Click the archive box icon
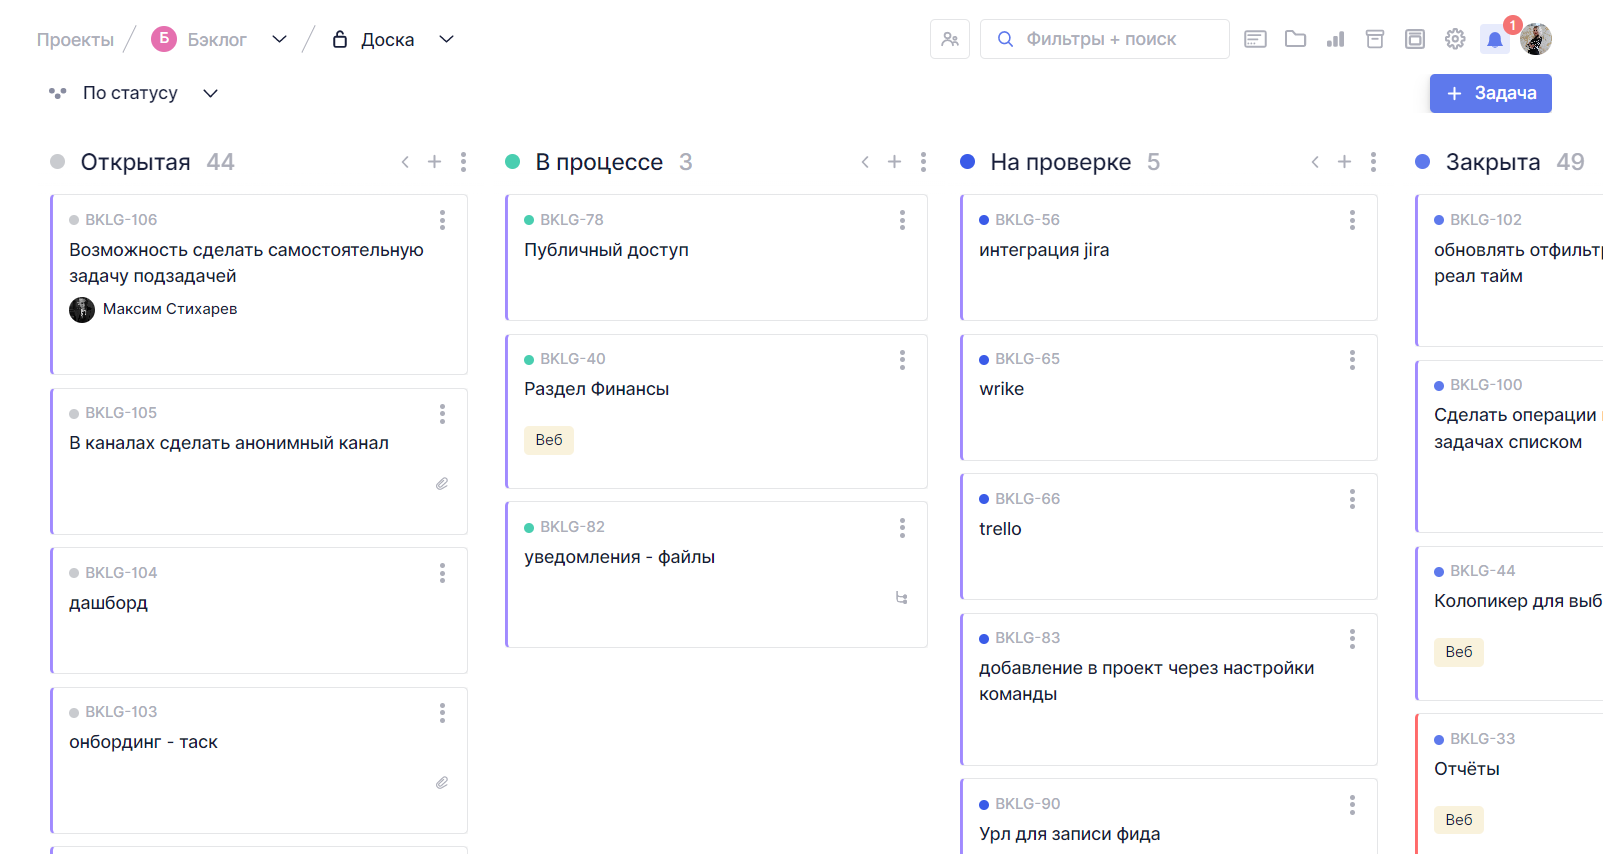 1375,39
